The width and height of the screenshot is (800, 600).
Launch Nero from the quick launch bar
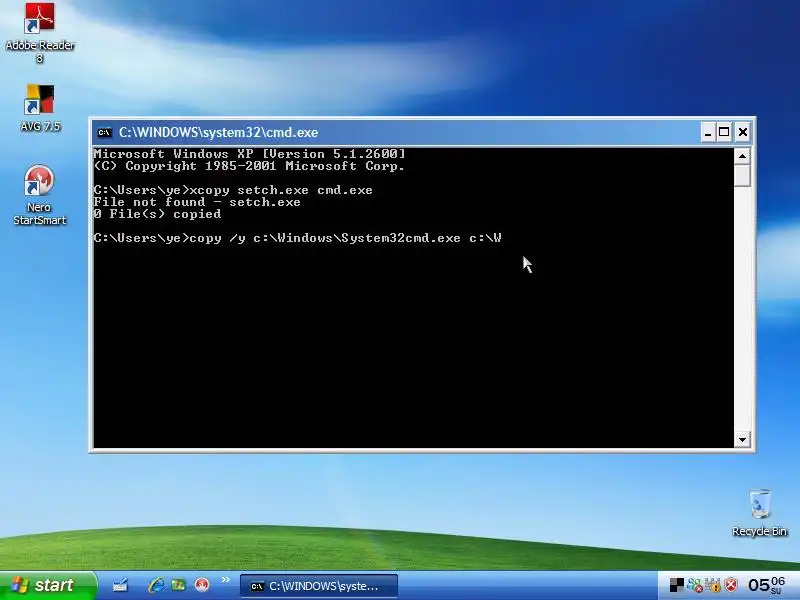click(x=202, y=585)
